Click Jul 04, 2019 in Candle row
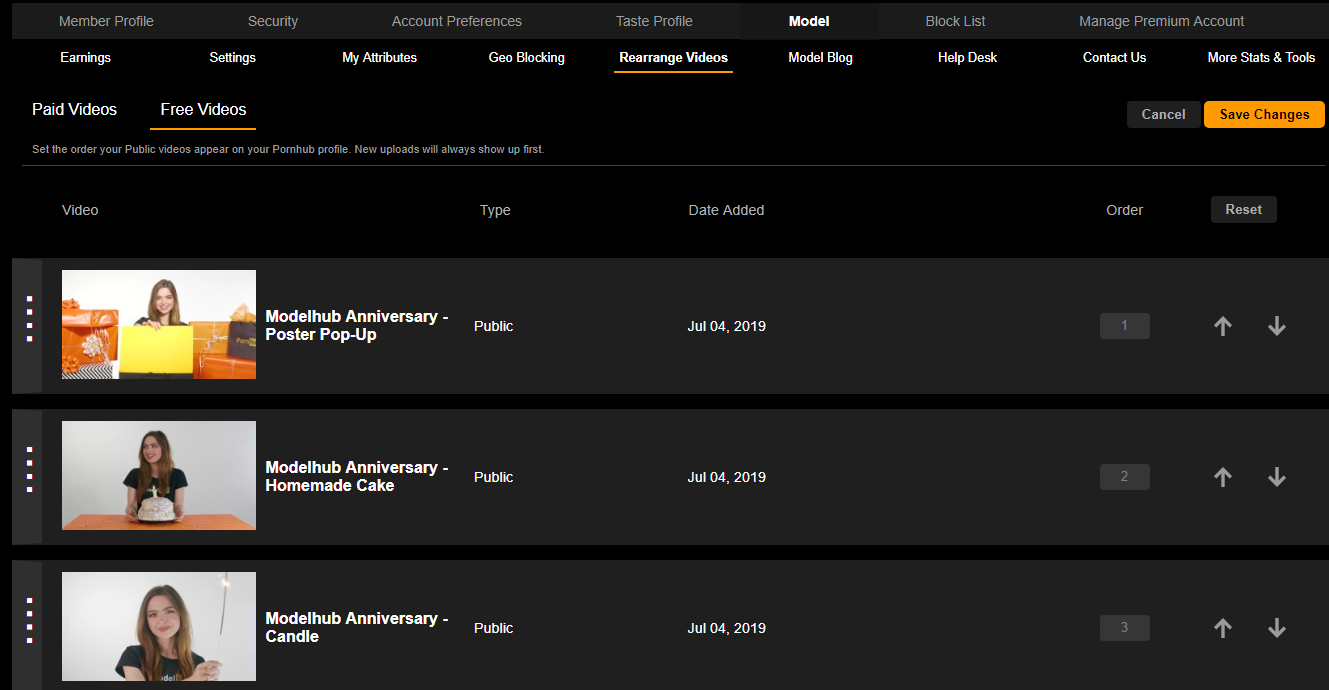1329x690 pixels. tap(727, 628)
